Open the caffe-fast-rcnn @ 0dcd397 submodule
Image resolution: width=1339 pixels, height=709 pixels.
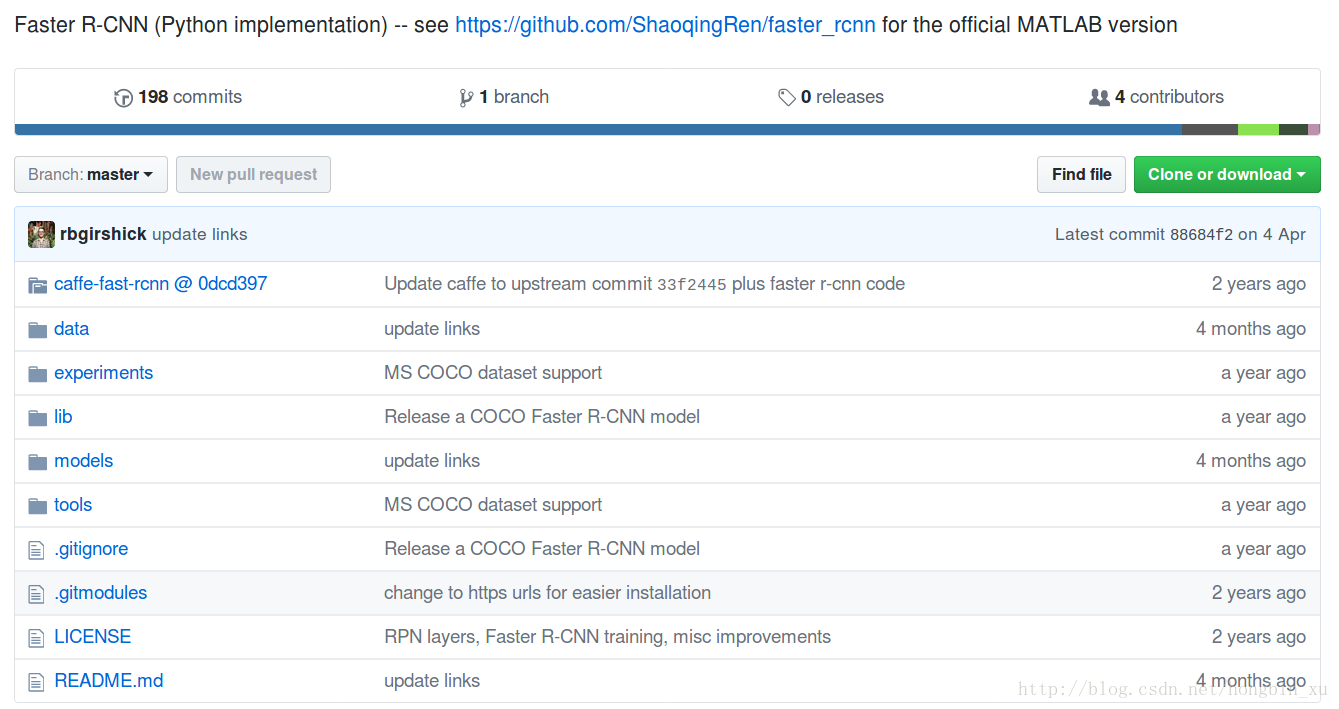tap(161, 284)
